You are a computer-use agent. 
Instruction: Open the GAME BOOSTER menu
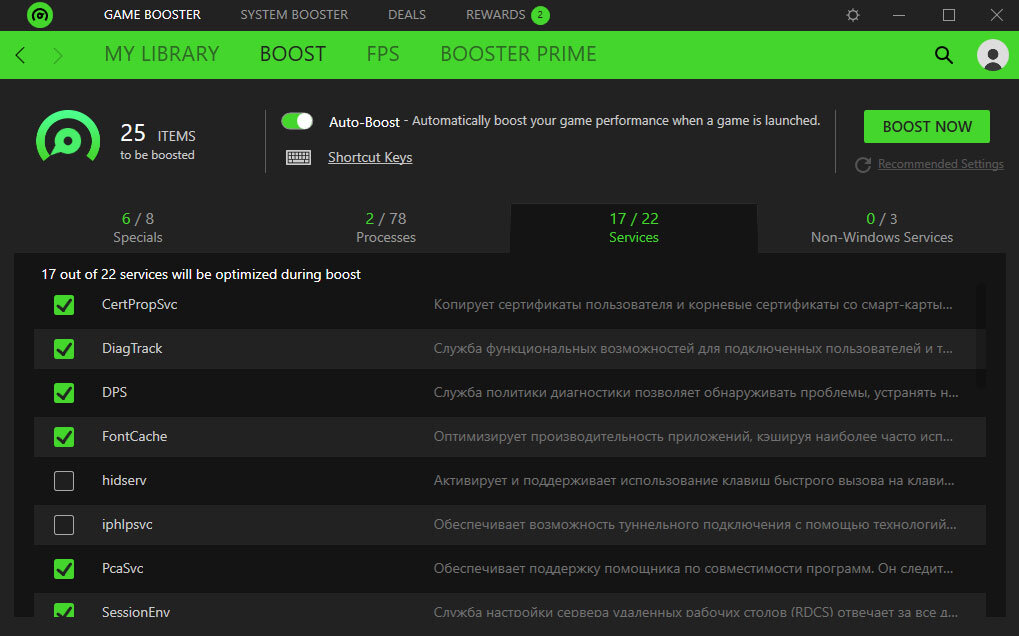point(152,15)
